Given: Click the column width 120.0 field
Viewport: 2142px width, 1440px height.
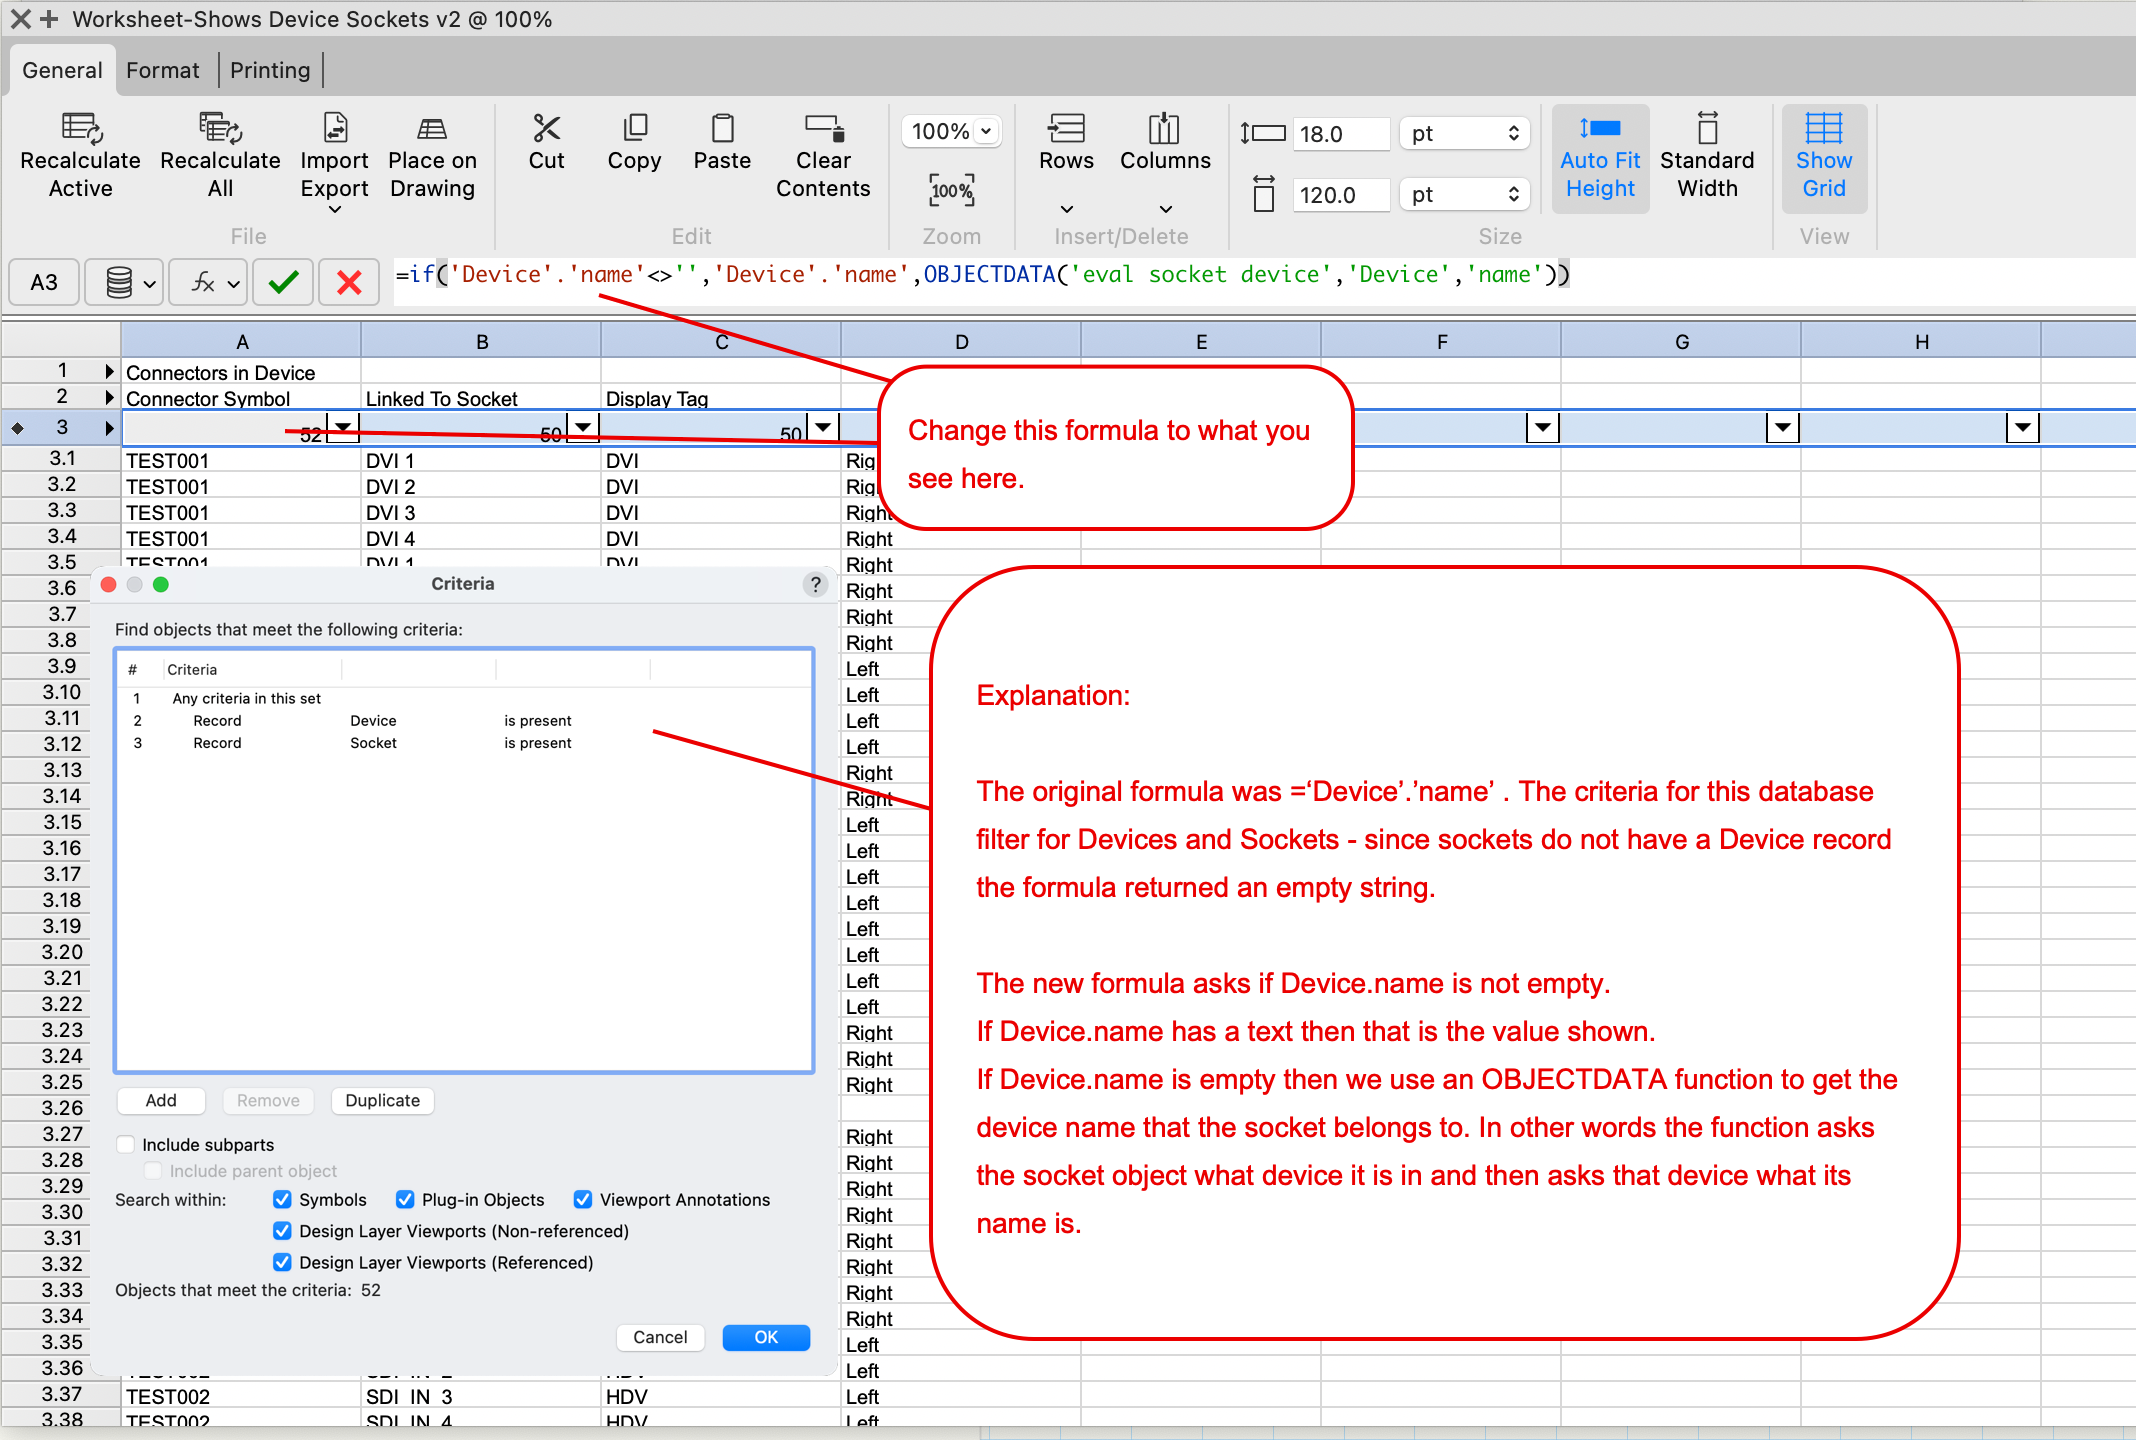Looking at the screenshot, I should (1340, 195).
